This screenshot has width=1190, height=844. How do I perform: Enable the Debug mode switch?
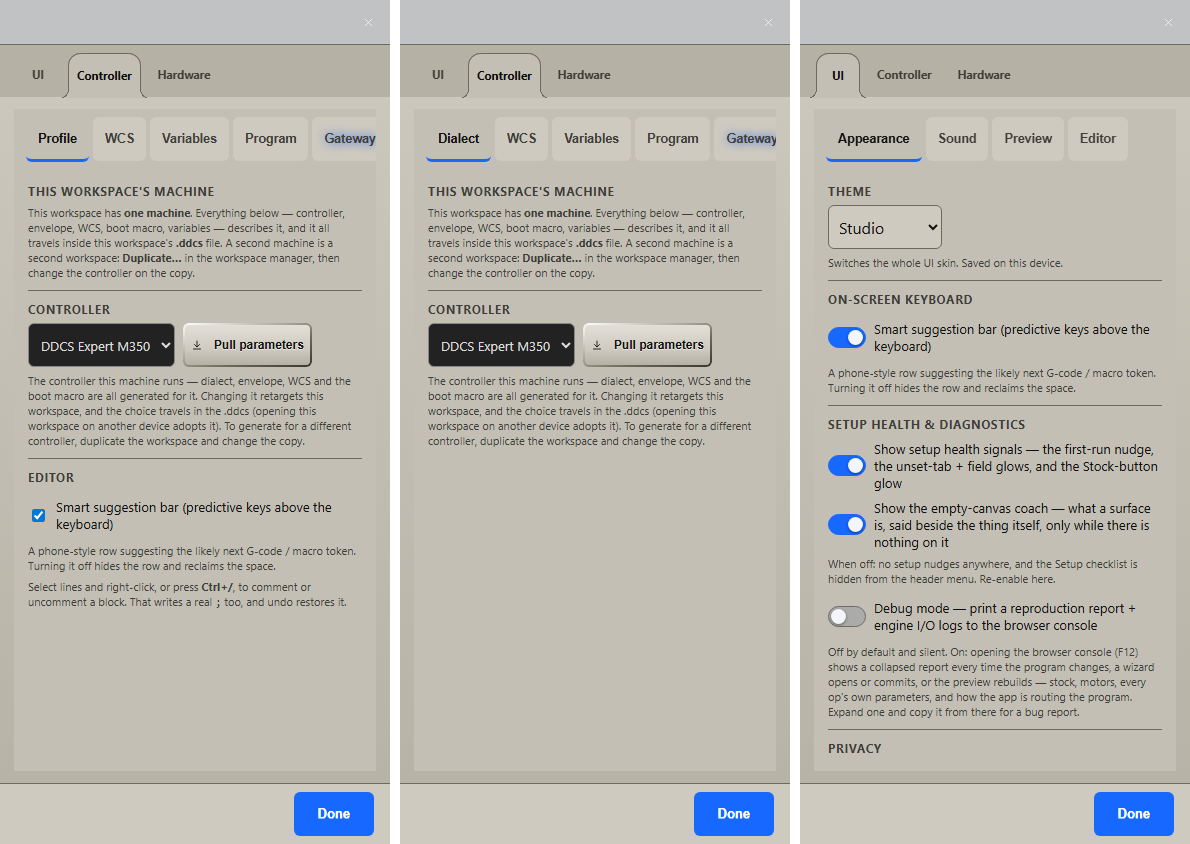[847, 616]
